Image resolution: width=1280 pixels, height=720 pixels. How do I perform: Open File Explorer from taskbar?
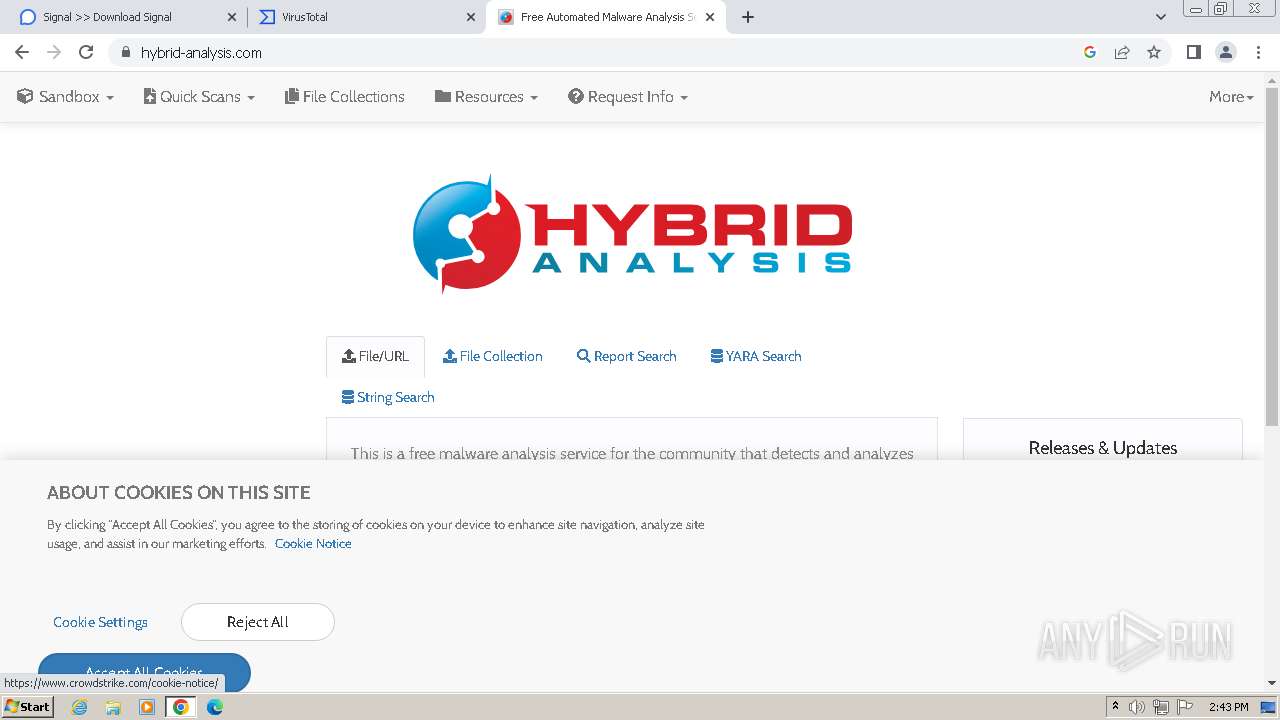pos(113,707)
